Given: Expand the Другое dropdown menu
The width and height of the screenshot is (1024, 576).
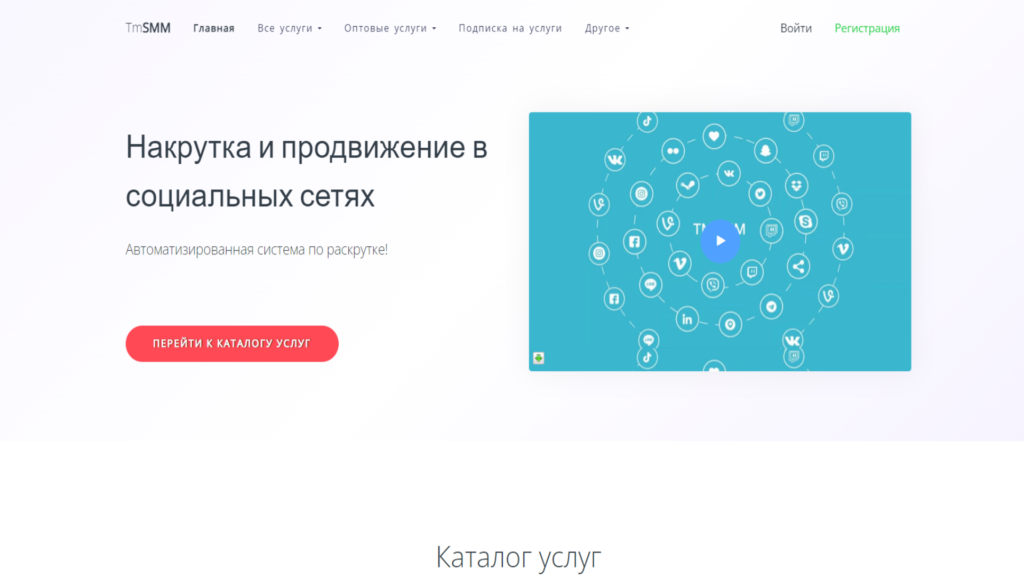Looking at the screenshot, I should (607, 28).
